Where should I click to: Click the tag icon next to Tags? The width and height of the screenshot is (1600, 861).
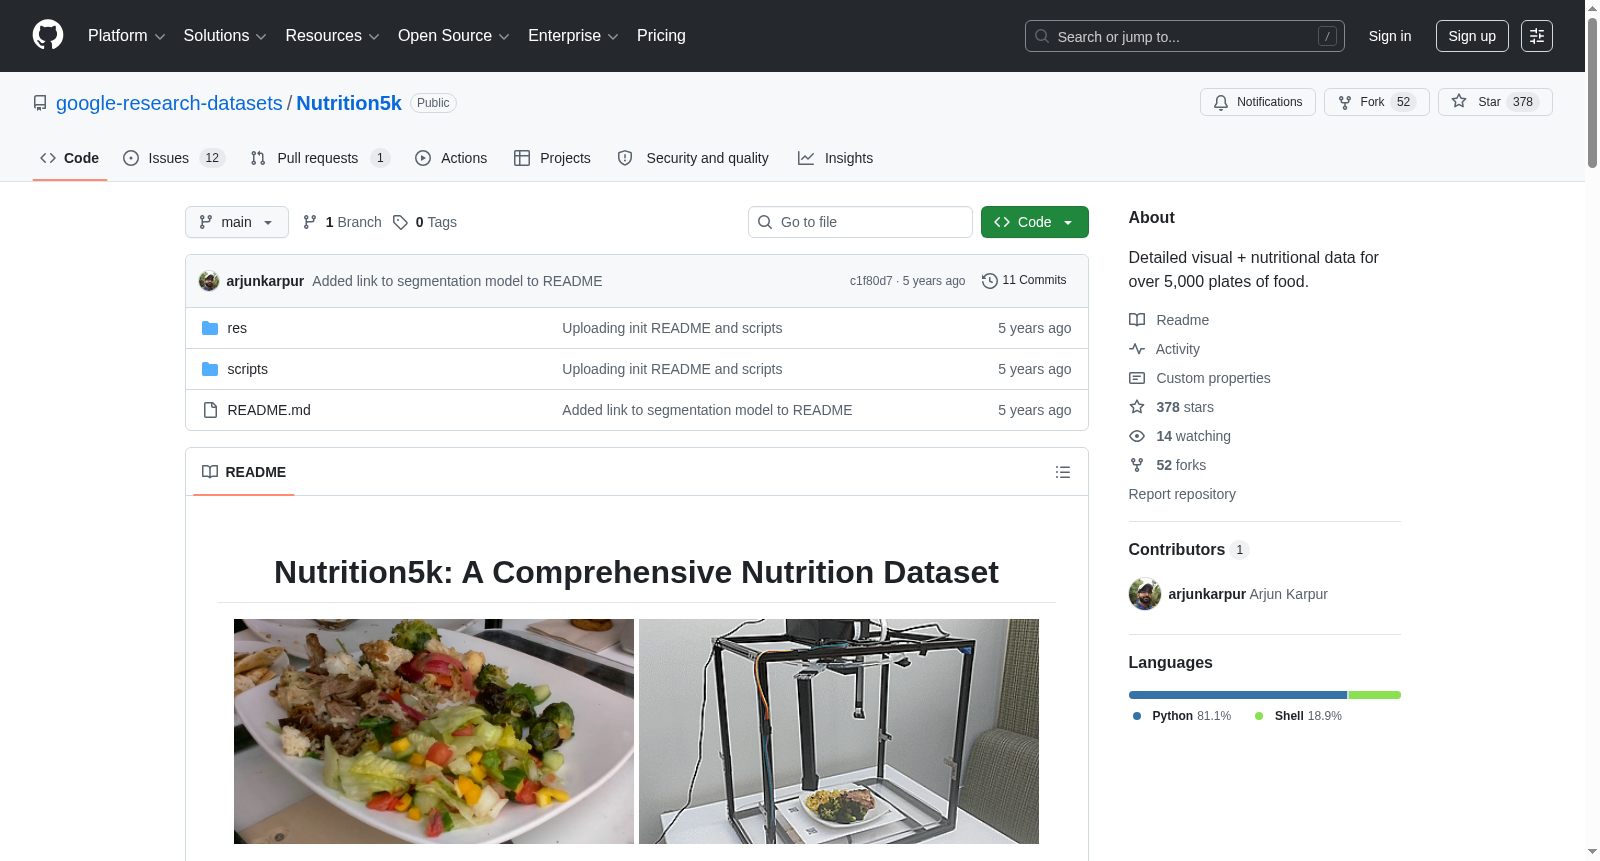click(400, 222)
